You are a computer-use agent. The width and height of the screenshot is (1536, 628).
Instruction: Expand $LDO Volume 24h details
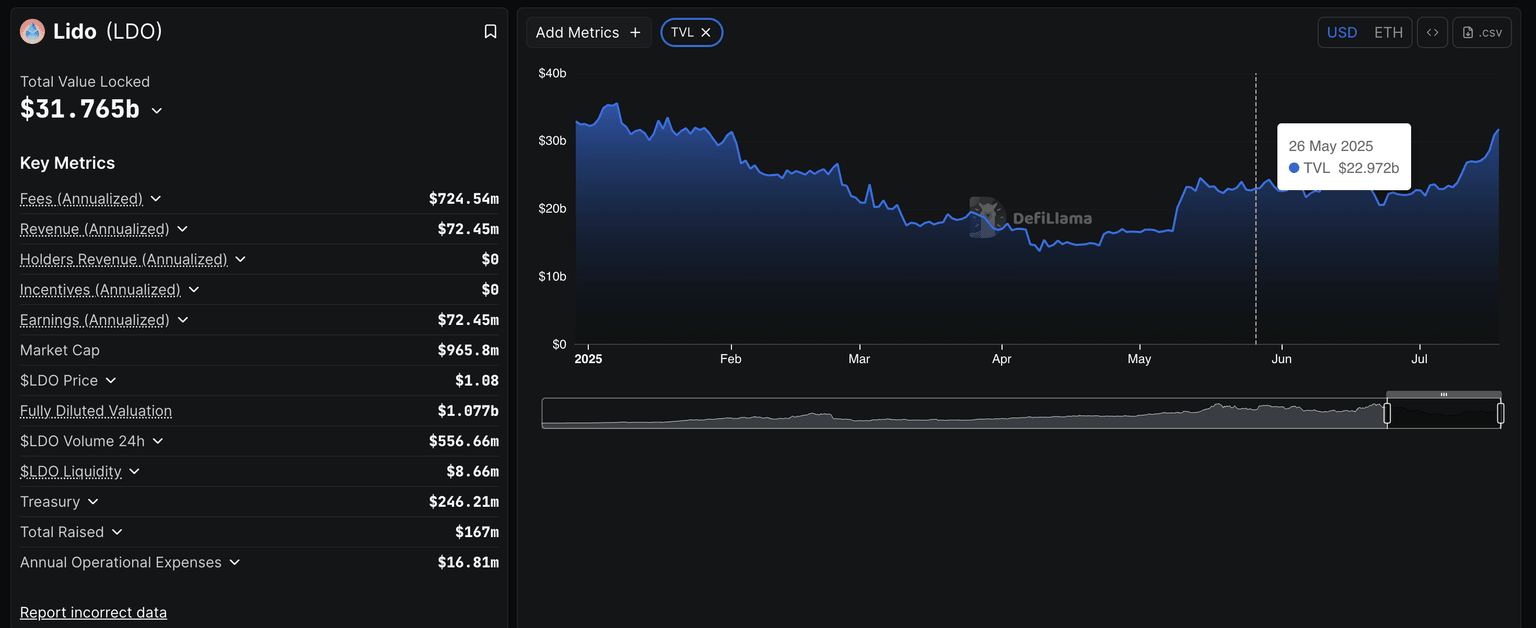(x=158, y=441)
